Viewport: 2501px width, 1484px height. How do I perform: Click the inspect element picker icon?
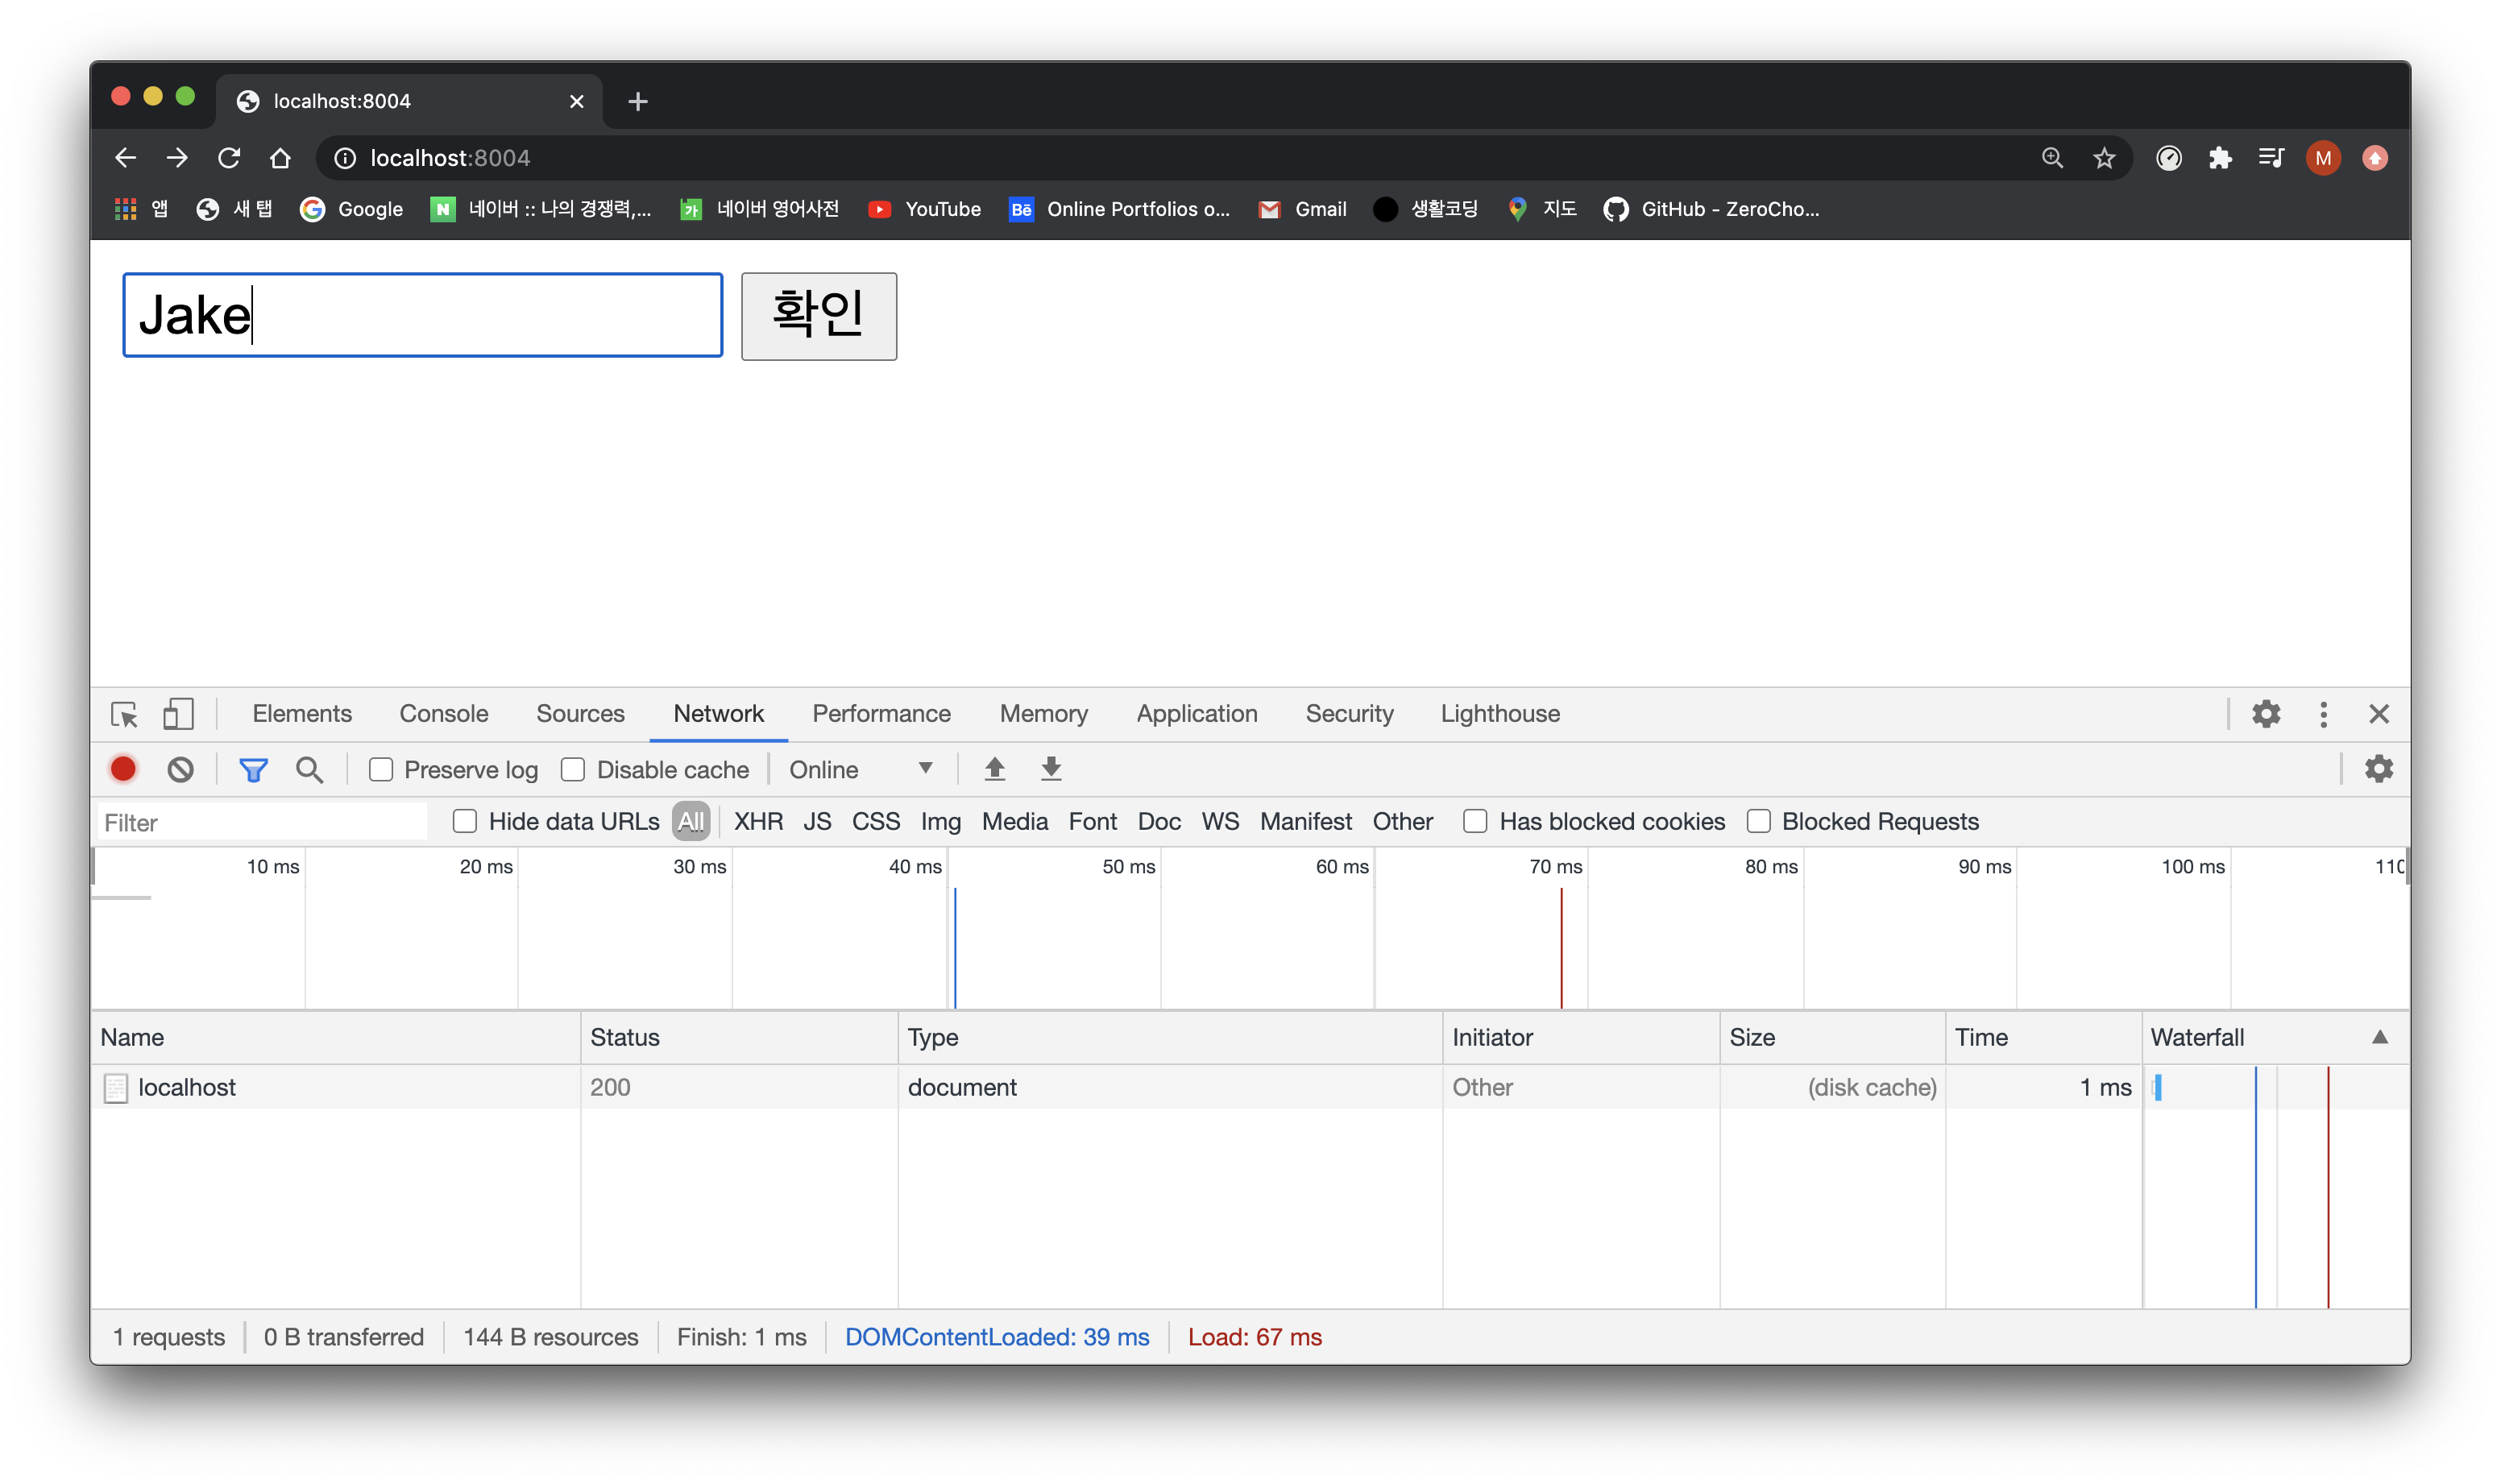pos(125,714)
